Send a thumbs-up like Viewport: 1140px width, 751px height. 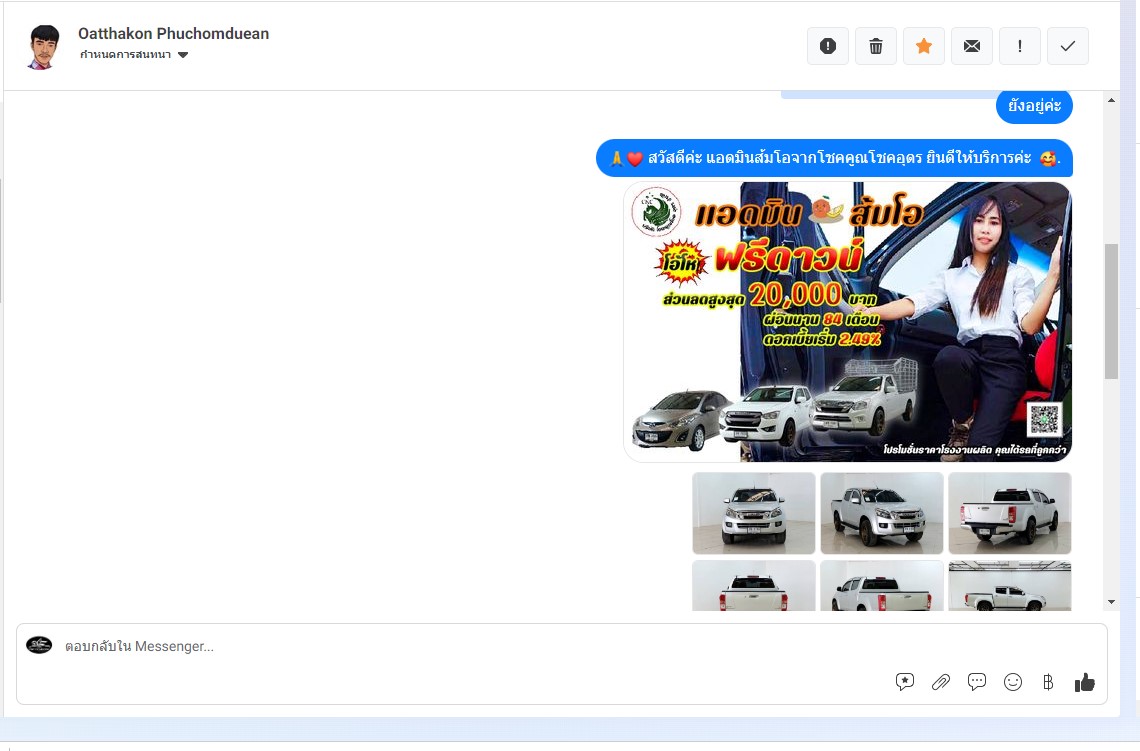(x=1084, y=682)
